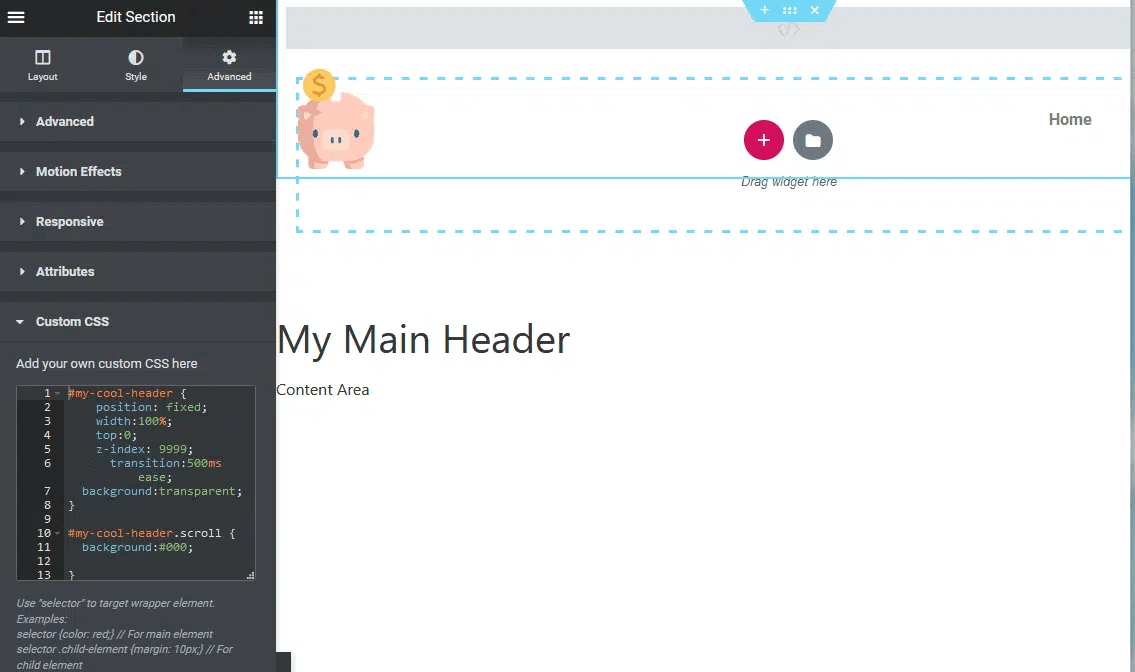Switch to the Style tab
The width and height of the screenshot is (1135, 672).
[x=135, y=63]
